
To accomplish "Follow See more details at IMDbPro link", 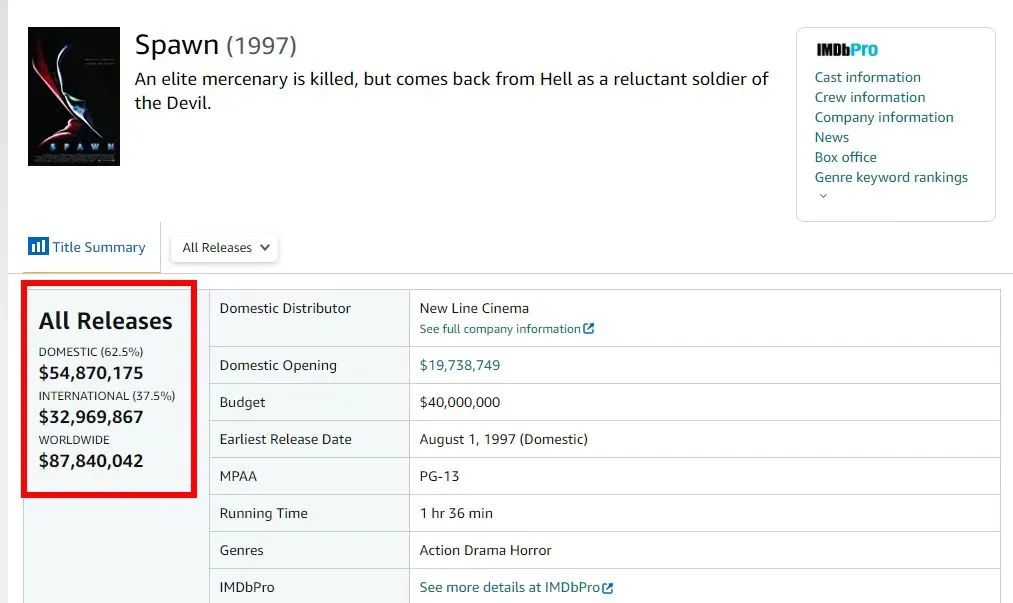I will click(x=510, y=587).
